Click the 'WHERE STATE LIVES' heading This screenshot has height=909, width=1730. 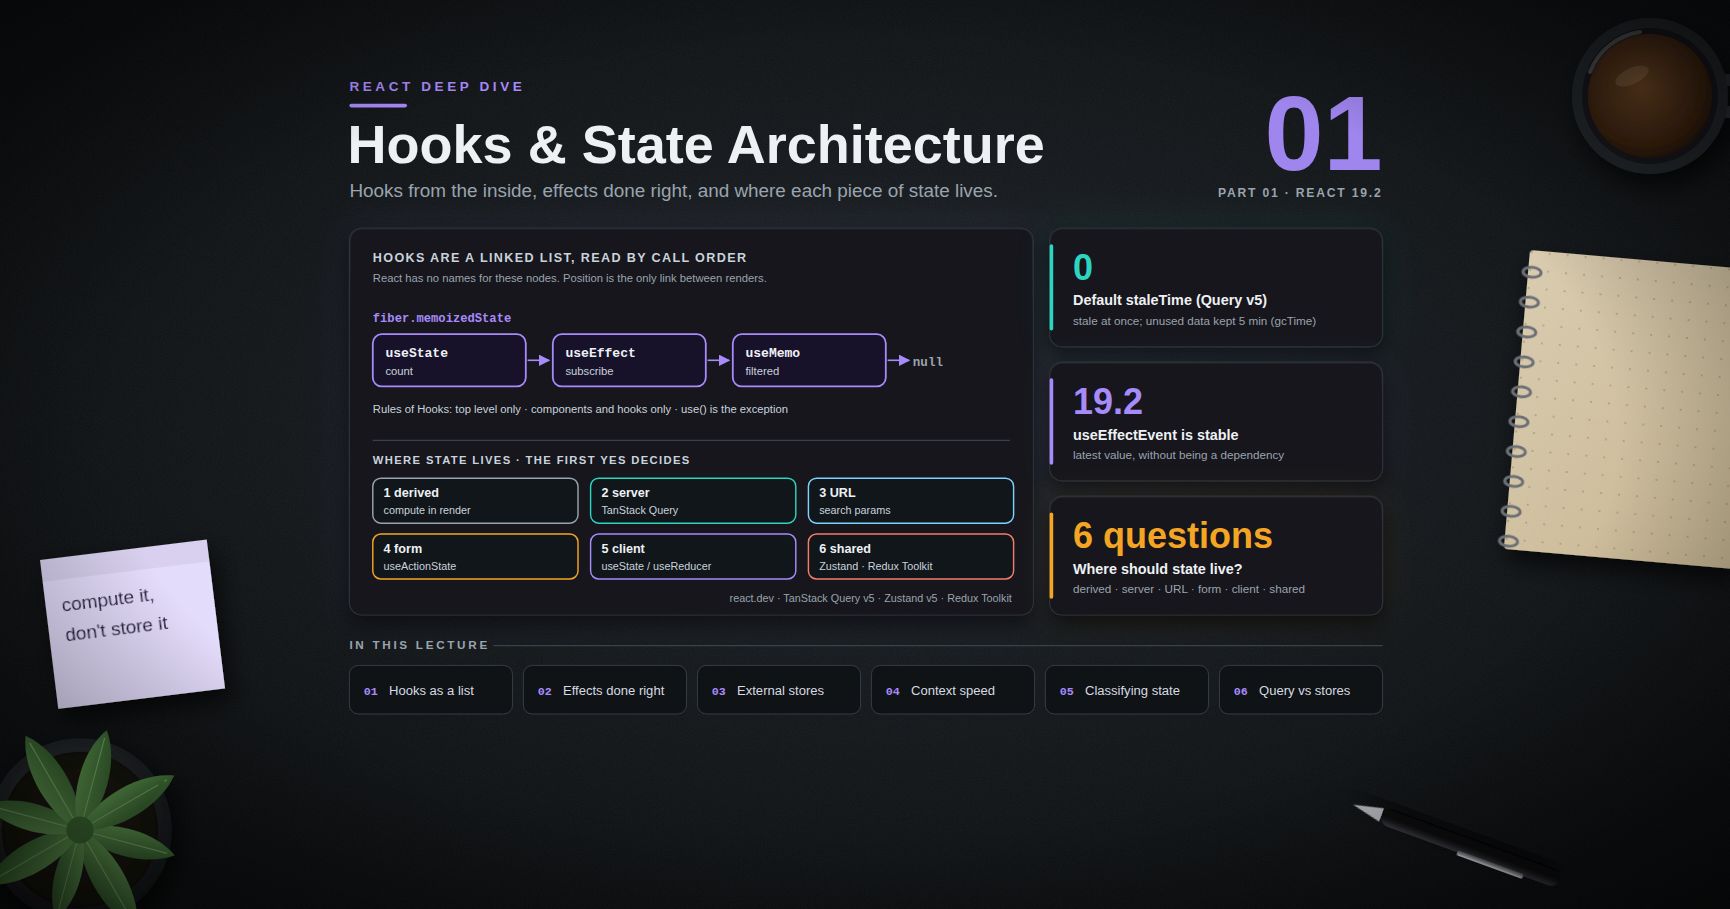(x=531, y=460)
